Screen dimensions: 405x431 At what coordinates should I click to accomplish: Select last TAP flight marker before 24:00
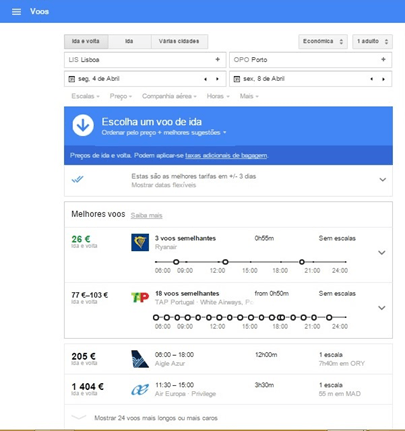pos(329,317)
